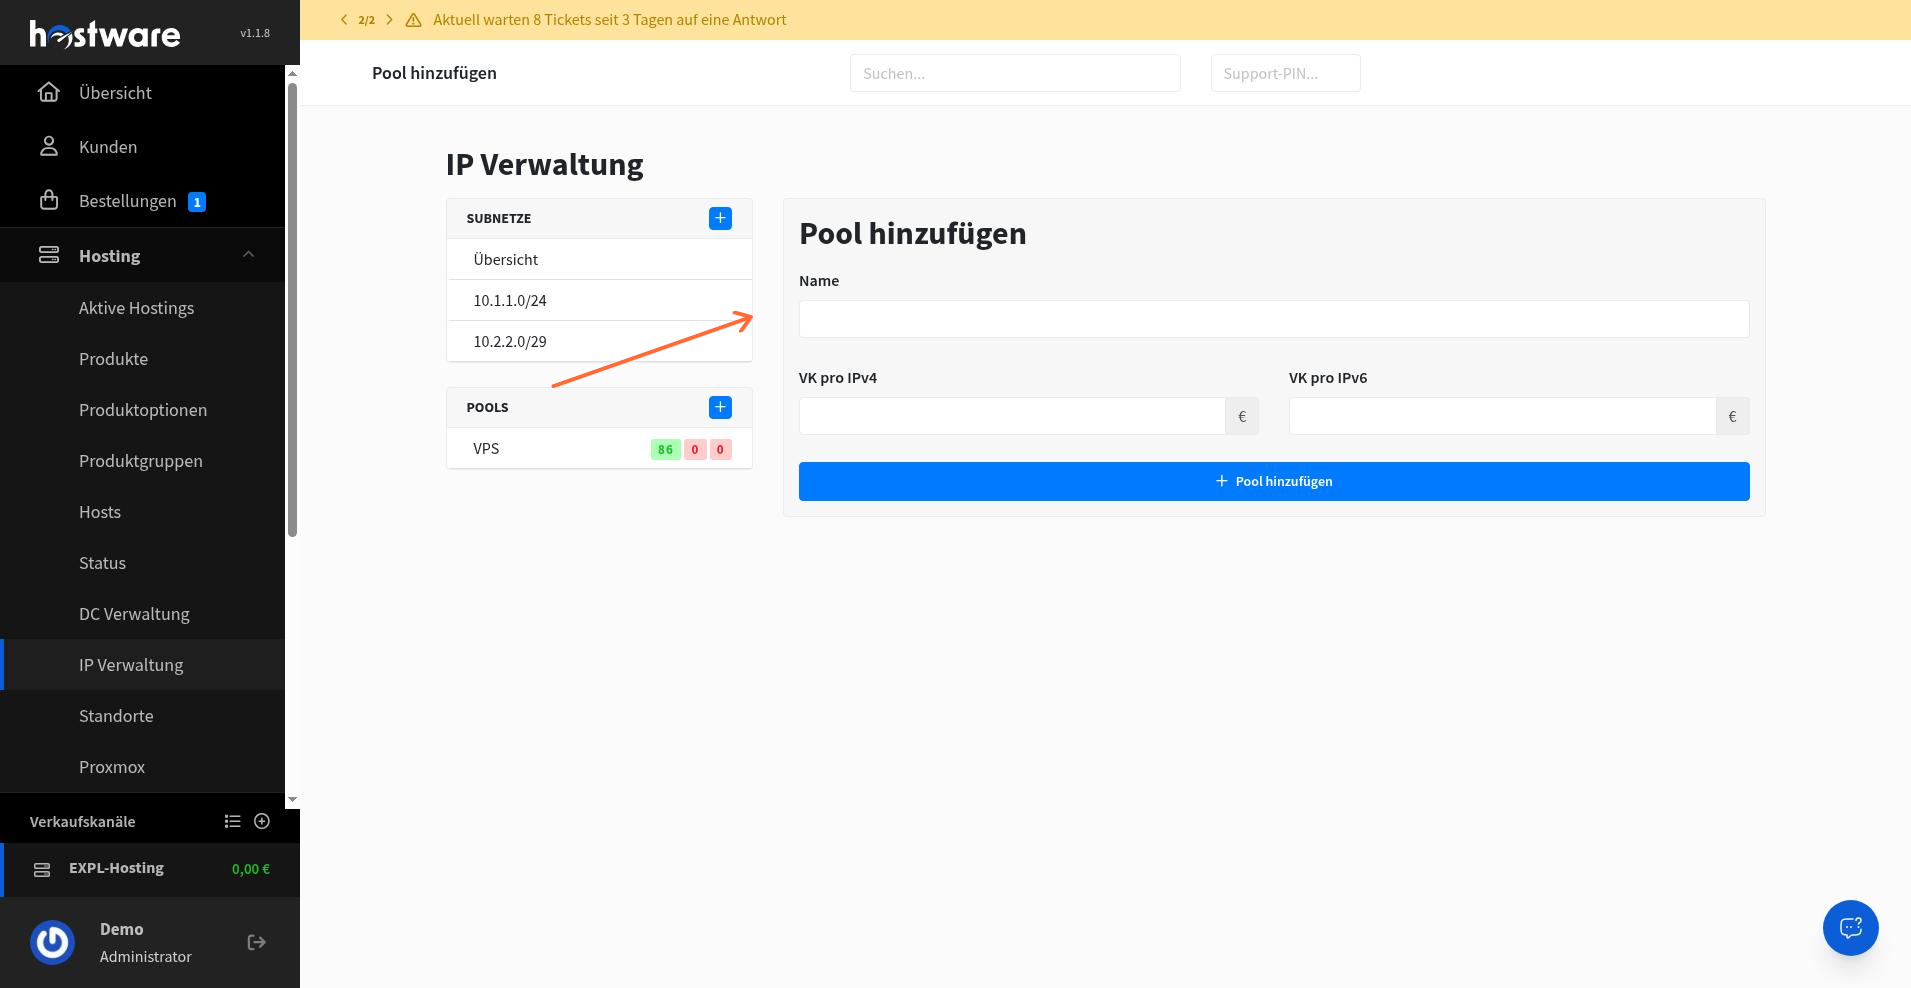Click the Hosting server icon
Screen dimensions: 1911x988
click(49, 255)
